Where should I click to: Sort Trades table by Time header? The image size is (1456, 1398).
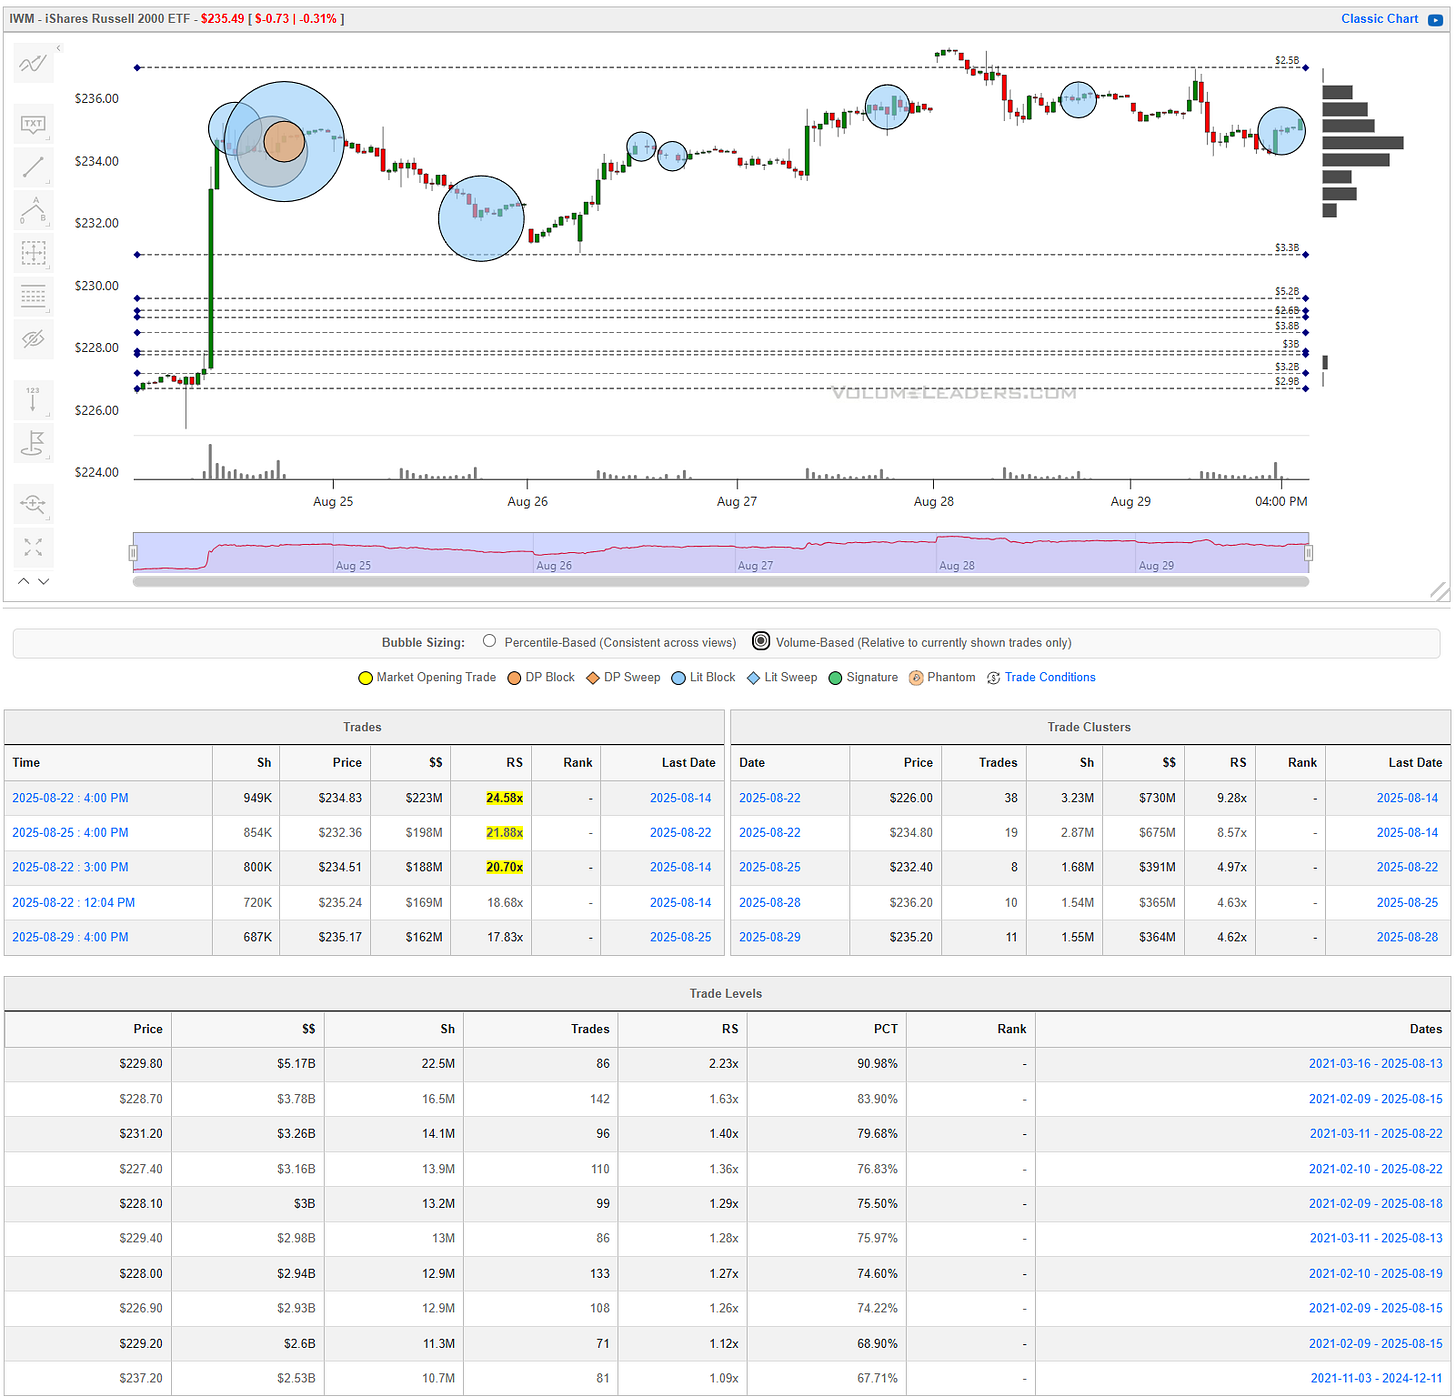coord(26,763)
